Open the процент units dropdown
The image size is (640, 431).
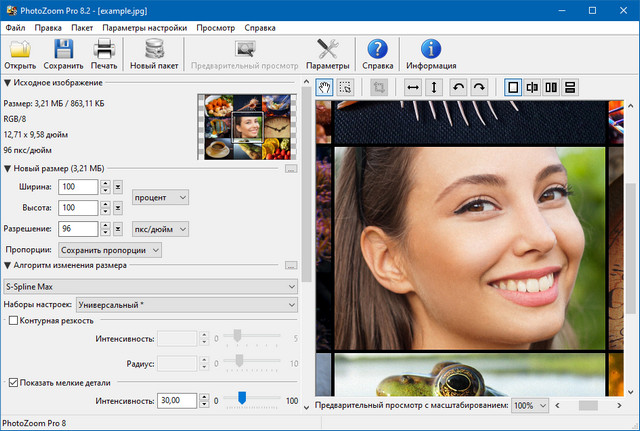[160, 197]
